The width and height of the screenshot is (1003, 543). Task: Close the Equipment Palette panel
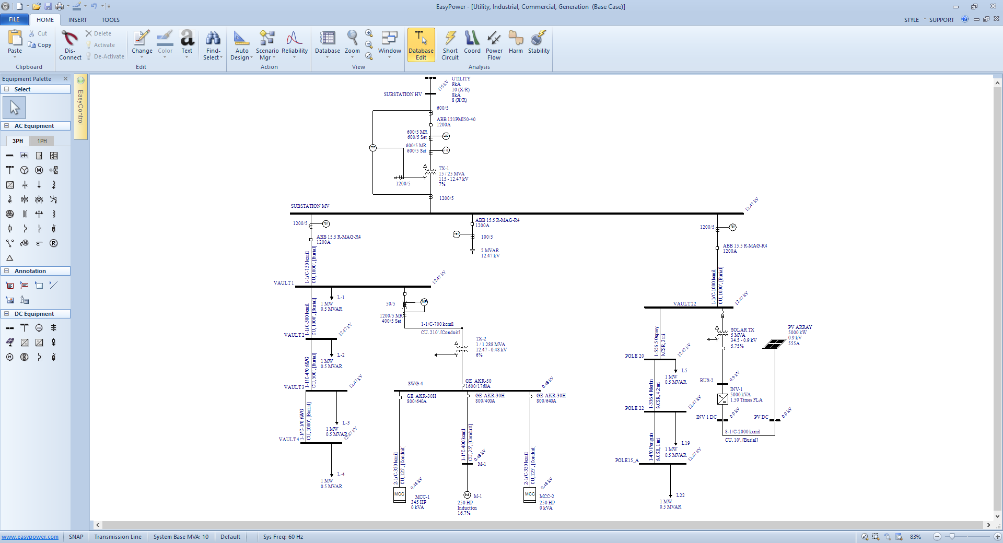click(x=65, y=79)
